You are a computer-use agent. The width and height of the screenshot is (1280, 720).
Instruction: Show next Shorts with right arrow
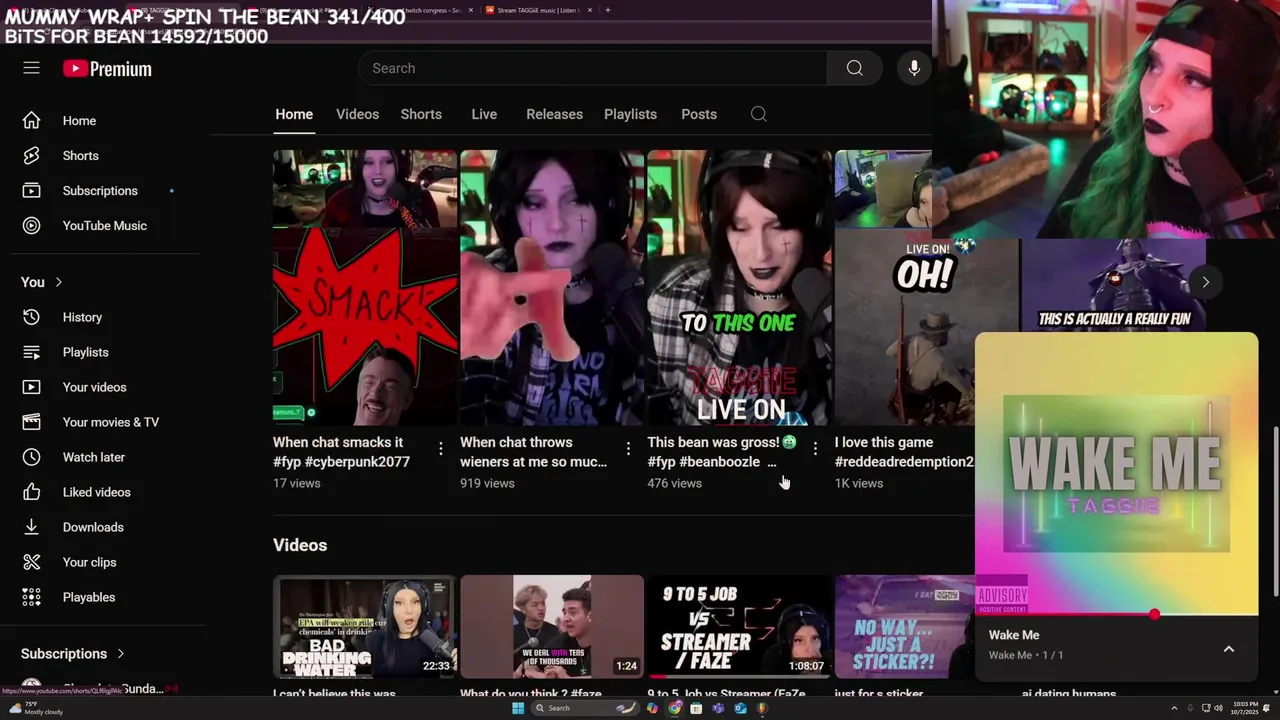point(1206,282)
